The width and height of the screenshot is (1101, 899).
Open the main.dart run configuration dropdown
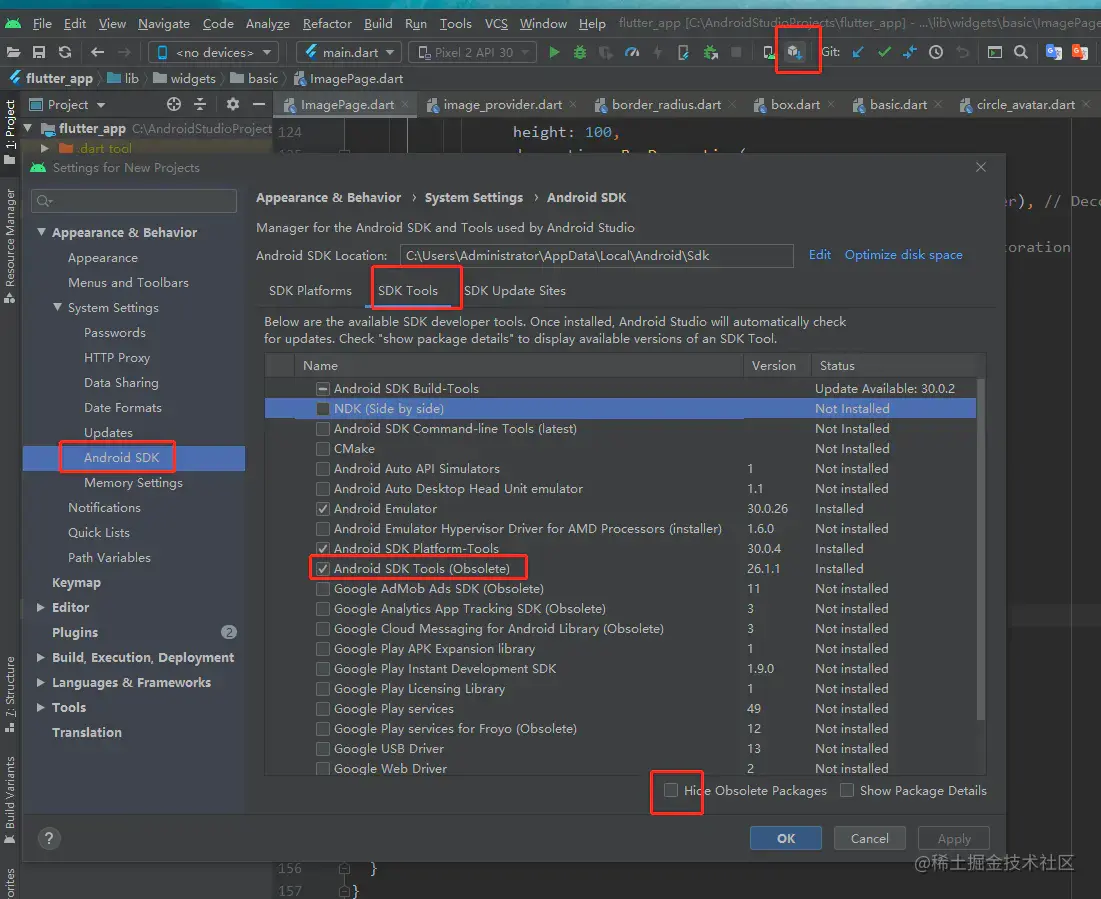(349, 52)
